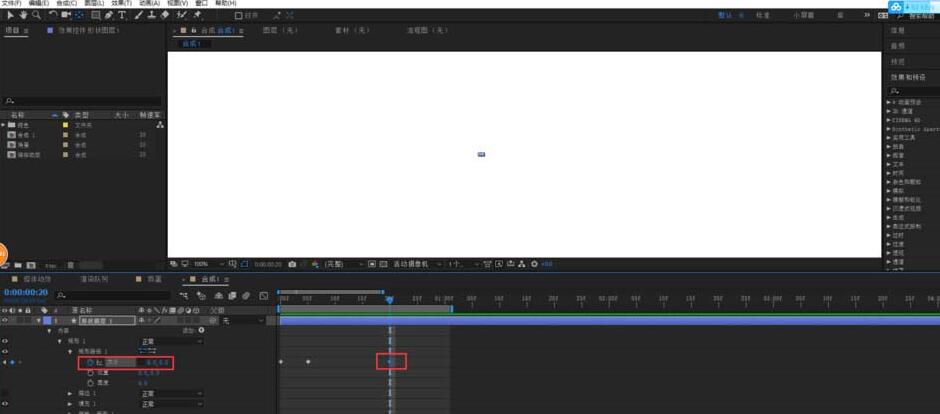Toggle the snapping checkbox in toolbar
940x414 pixels.
pos(238,16)
